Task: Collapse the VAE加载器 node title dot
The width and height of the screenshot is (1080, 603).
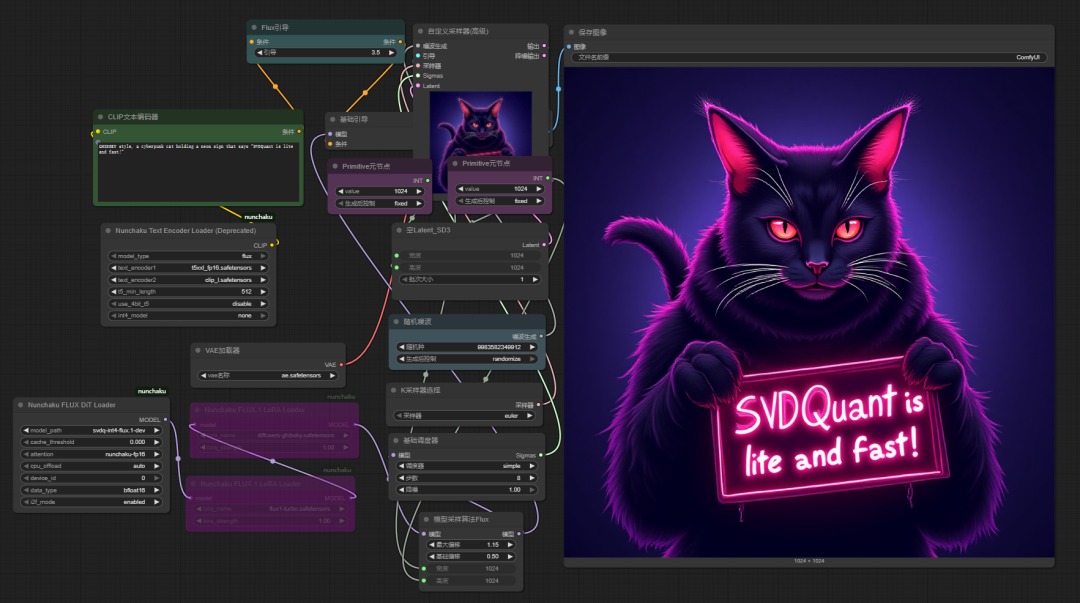Action: click(x=198, y=350)
